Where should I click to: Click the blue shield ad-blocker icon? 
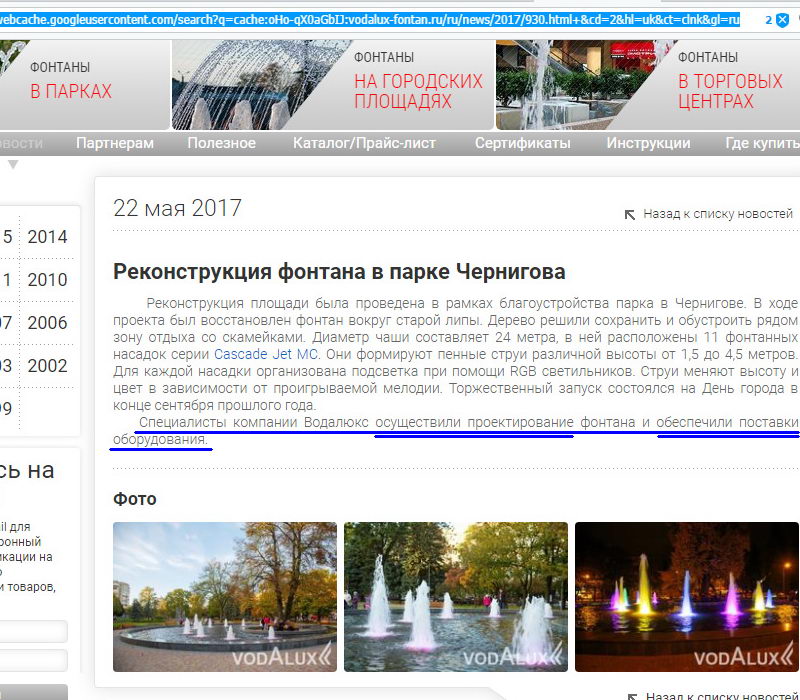coord(783,19)
